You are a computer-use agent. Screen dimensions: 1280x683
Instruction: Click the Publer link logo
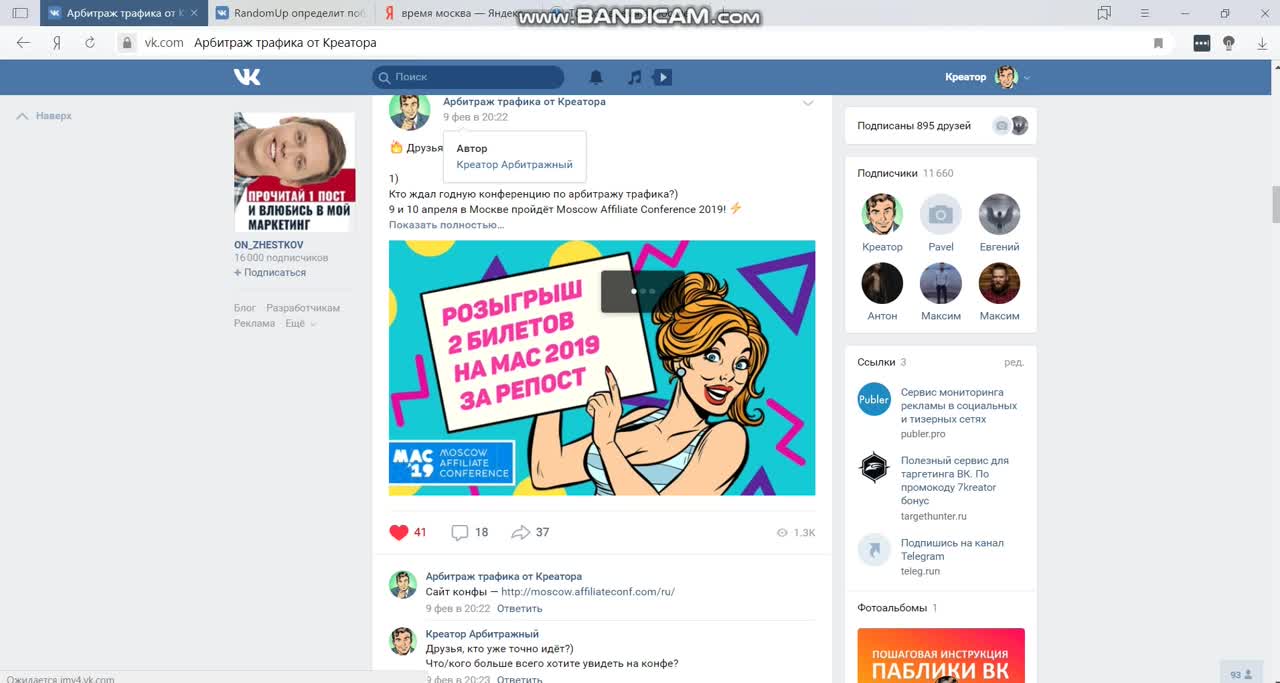click(x=874, y=399)
